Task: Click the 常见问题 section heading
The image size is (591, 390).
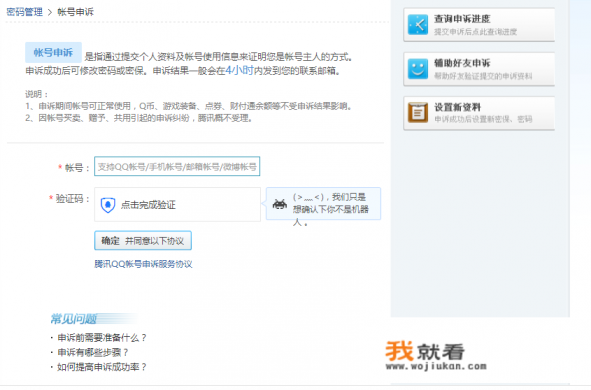Action: click(x=74, y=319)
